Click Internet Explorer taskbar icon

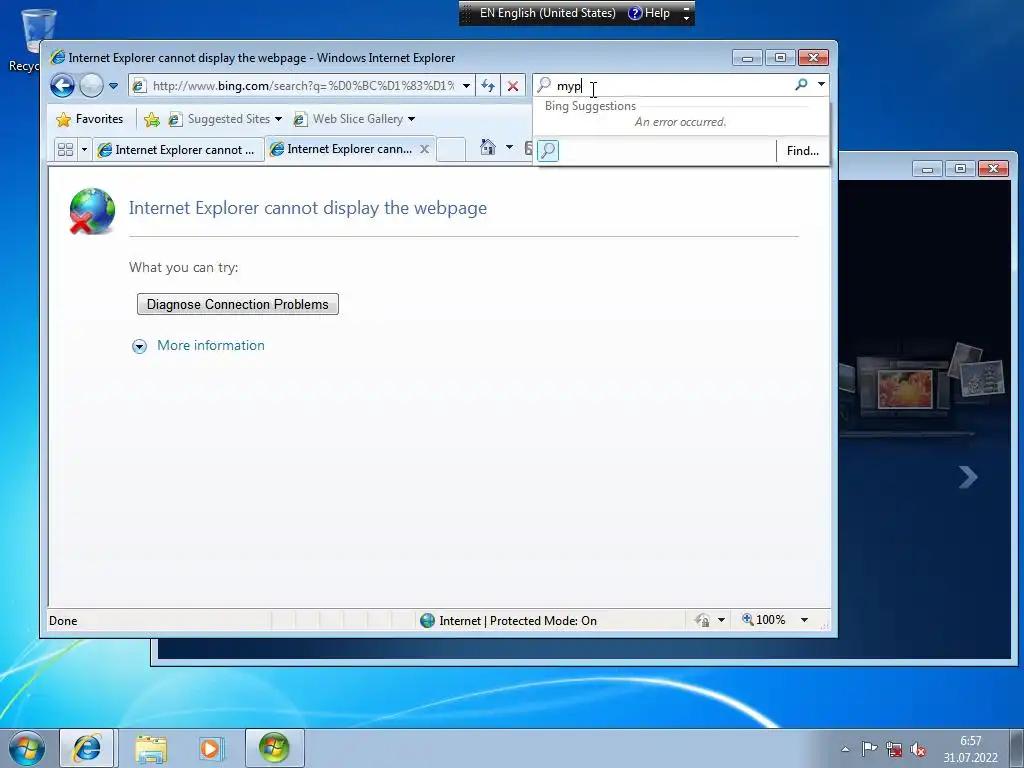87,748
